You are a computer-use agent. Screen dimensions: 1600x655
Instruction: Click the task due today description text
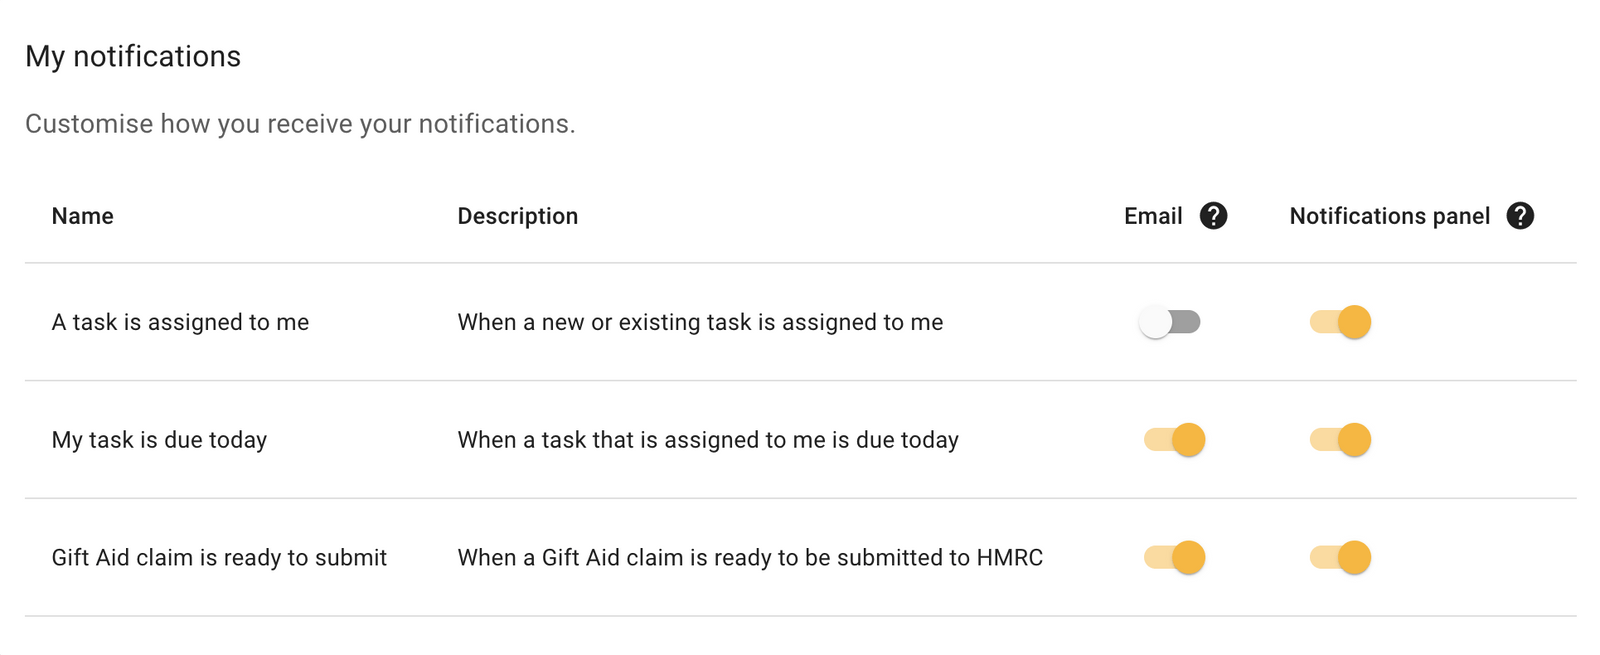pos(708,440)
